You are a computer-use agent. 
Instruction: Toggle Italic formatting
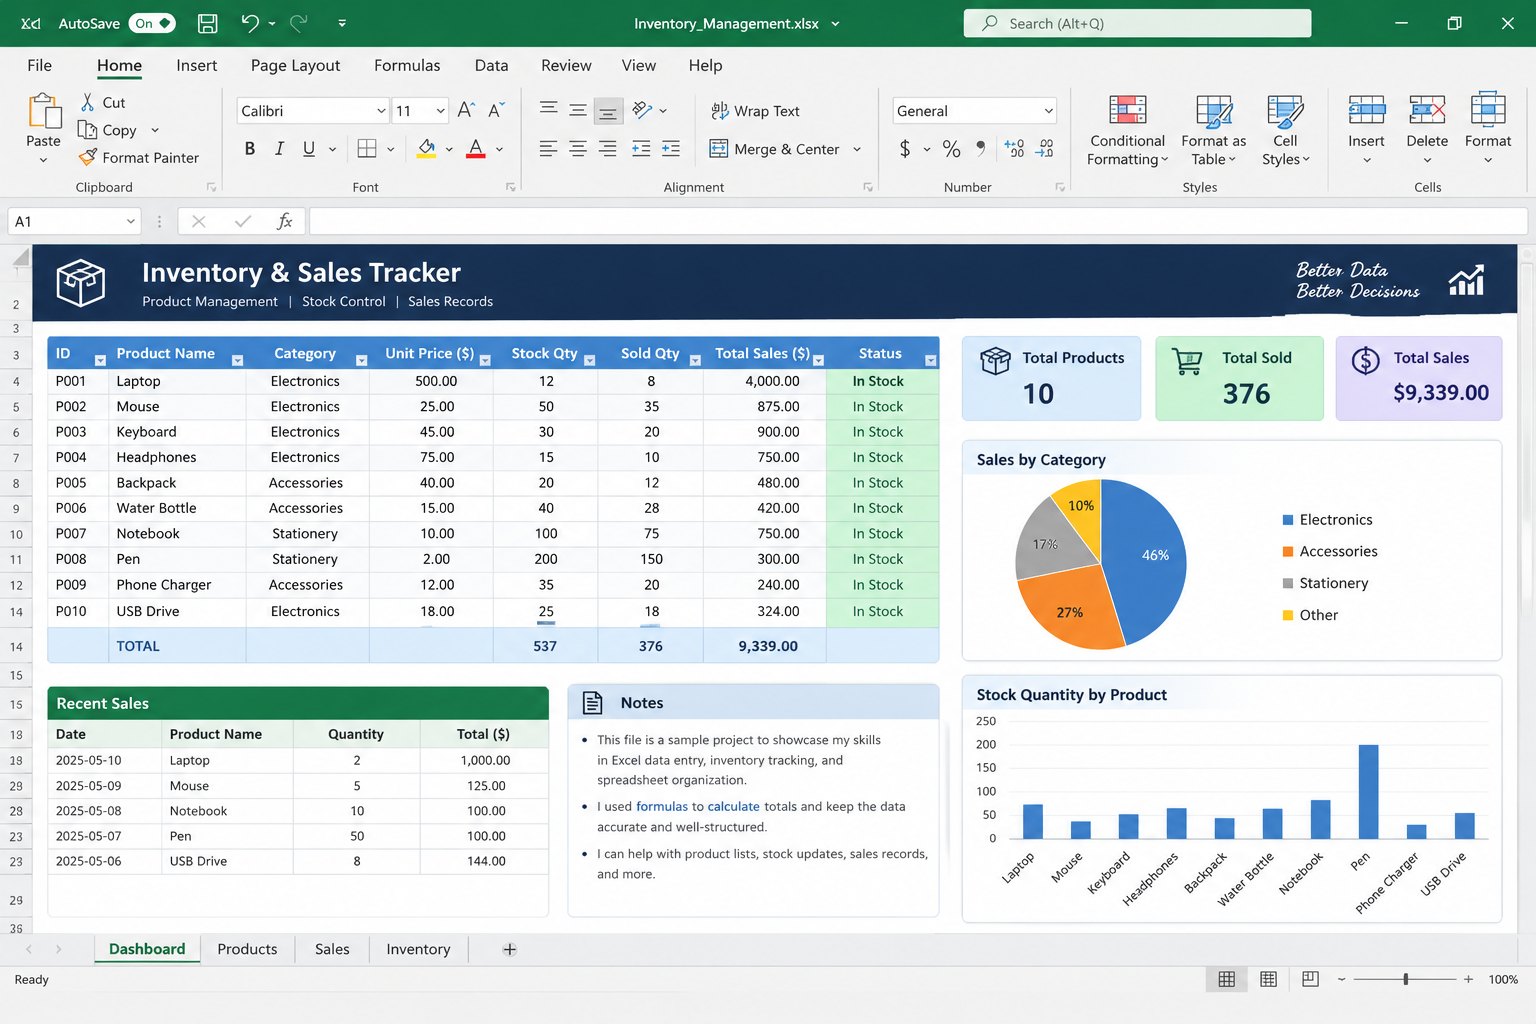(x=279, y=149)
